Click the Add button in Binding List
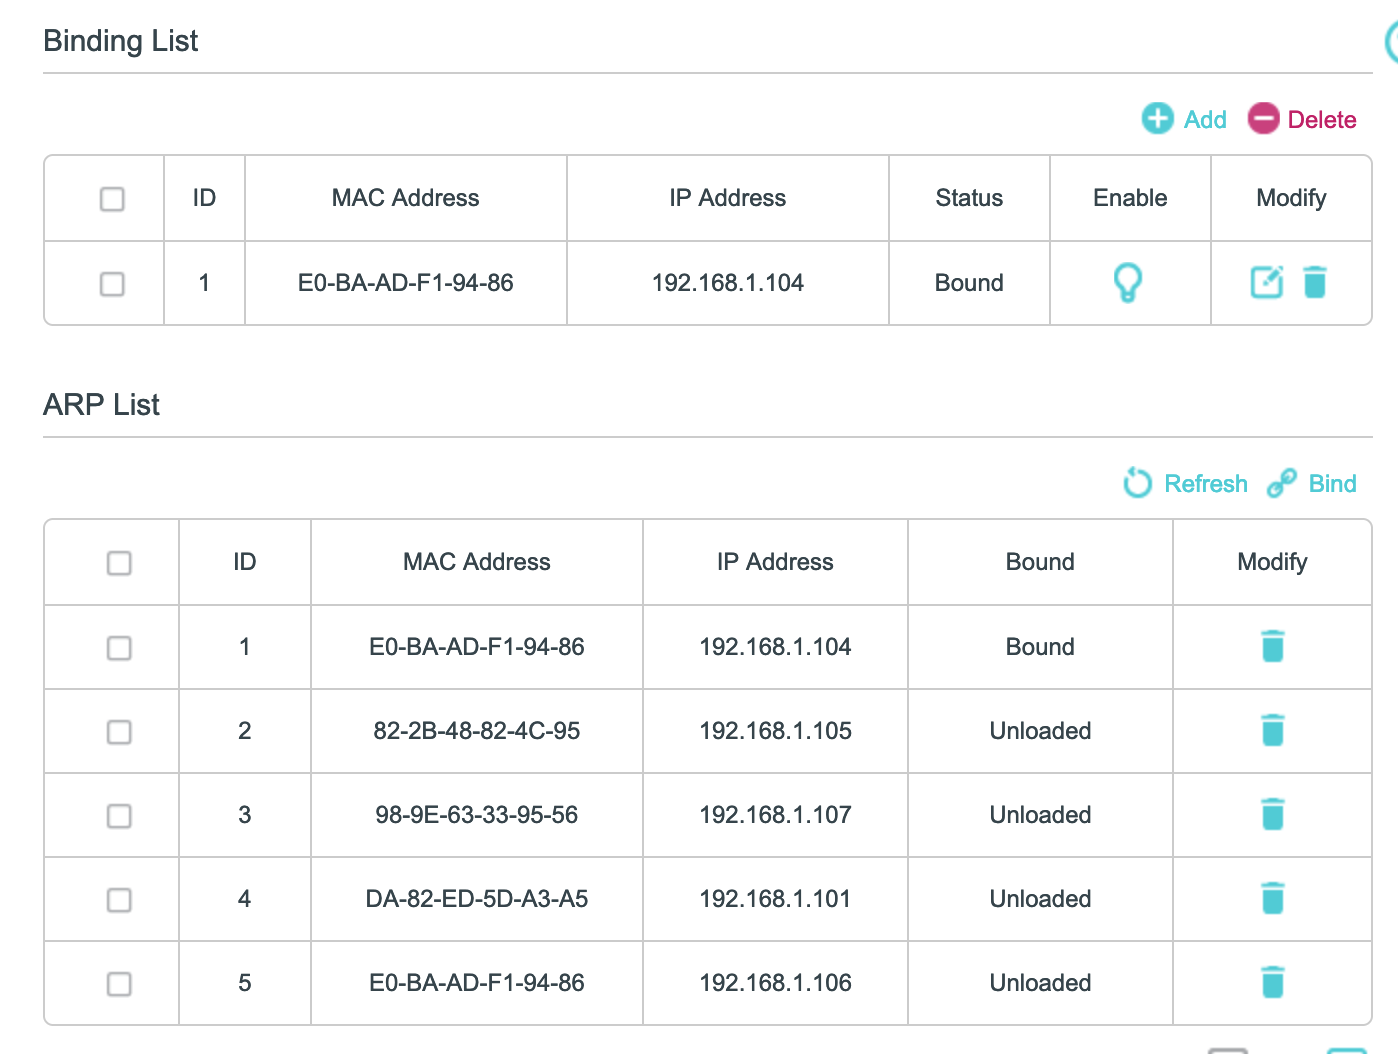 [x=1184, y=119]
